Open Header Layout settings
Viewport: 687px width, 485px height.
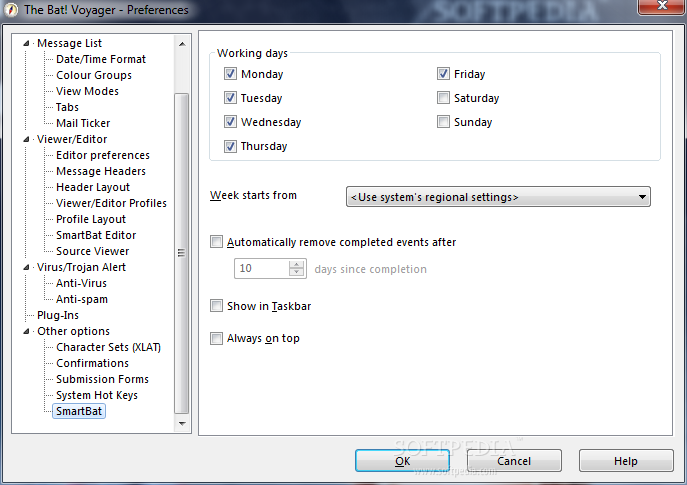pyautogui.click(x=93, y=187)
